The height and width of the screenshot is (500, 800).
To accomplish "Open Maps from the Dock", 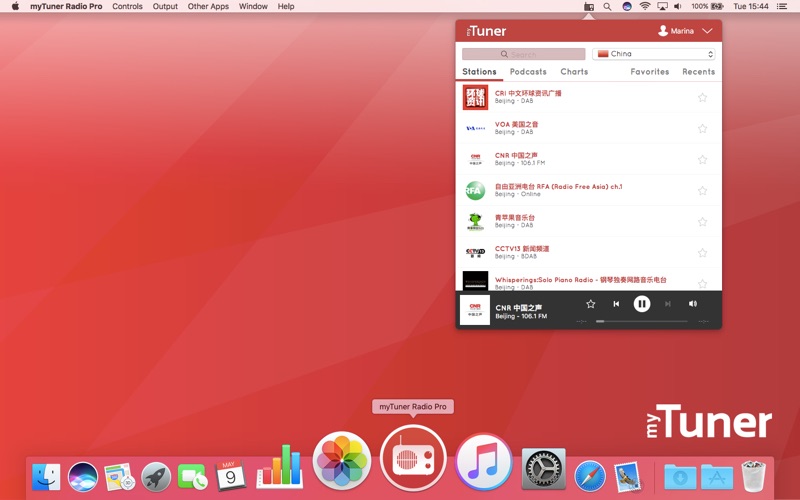I will click(x=119, y=477).
